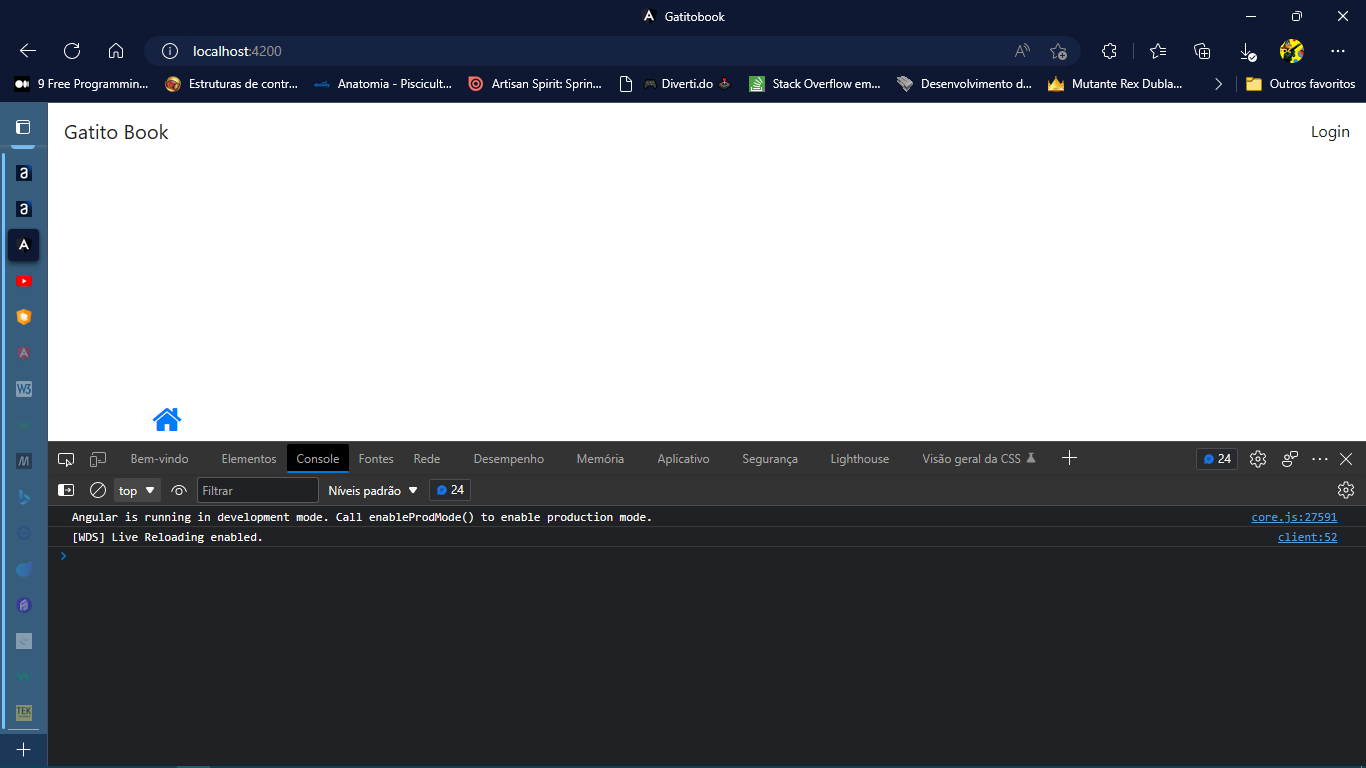Activate Read aloud icon in address bar

tap(1022, 51)
